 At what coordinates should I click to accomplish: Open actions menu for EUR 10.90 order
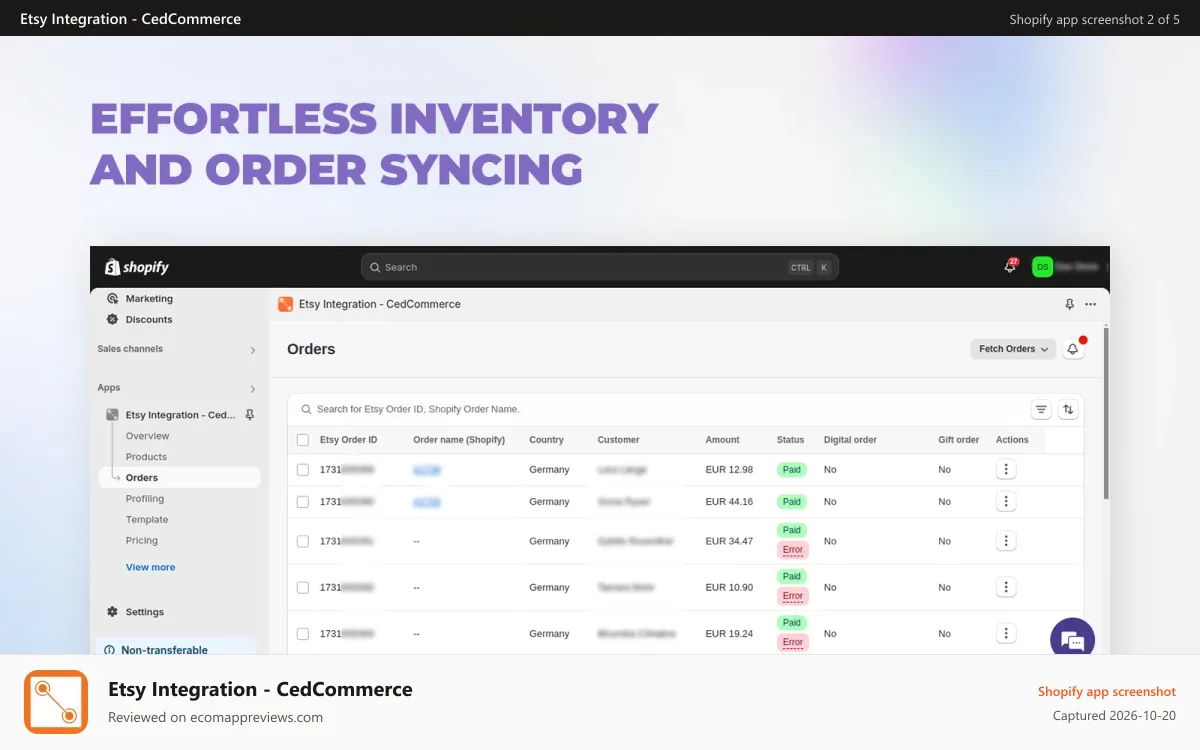click(1006, 587)
